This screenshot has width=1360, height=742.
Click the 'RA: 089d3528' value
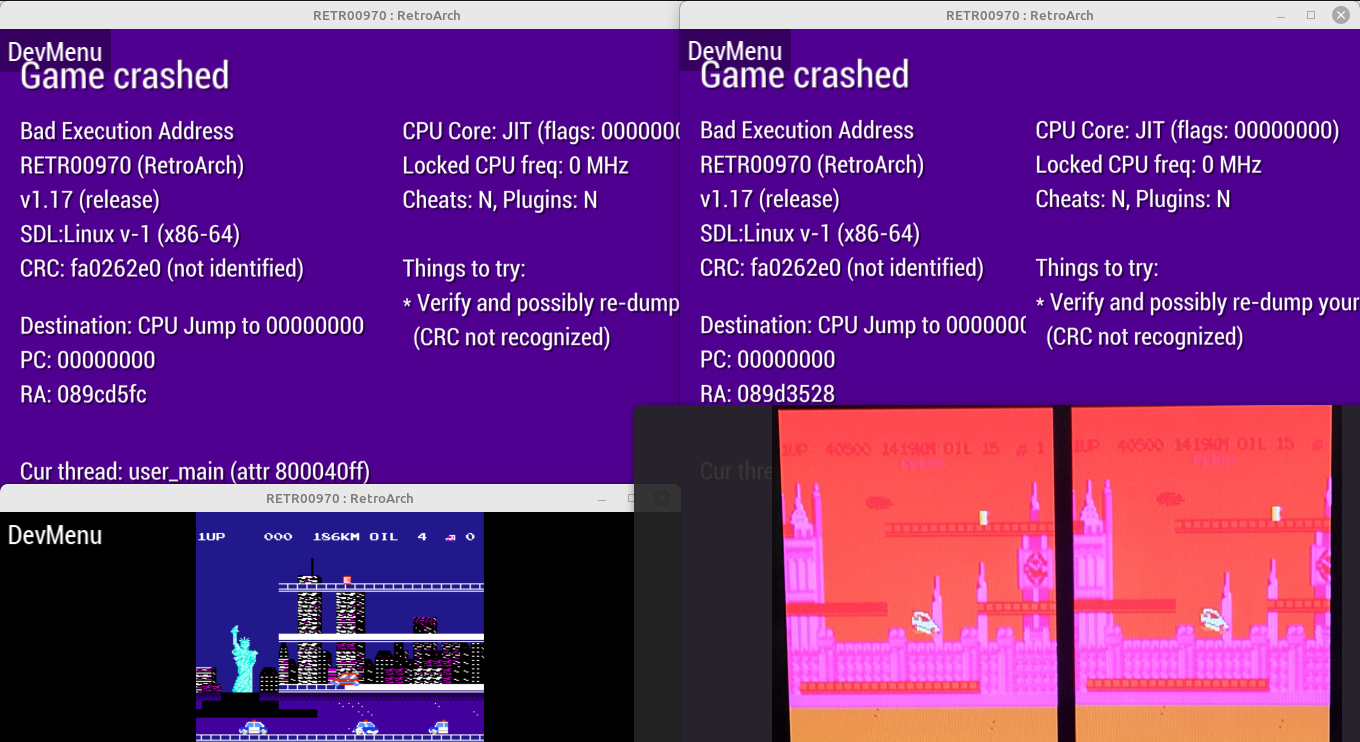coord(767,394)
